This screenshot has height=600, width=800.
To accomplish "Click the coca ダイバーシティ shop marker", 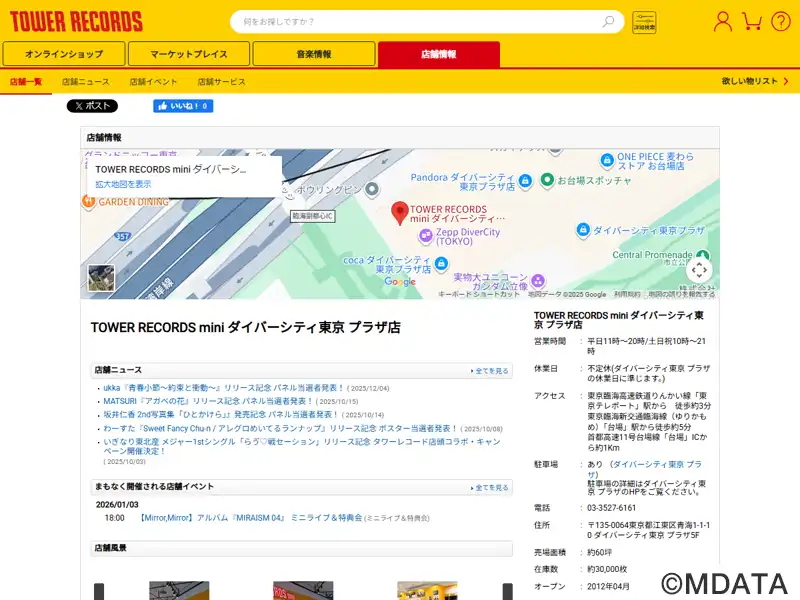I will pos(441,263).
